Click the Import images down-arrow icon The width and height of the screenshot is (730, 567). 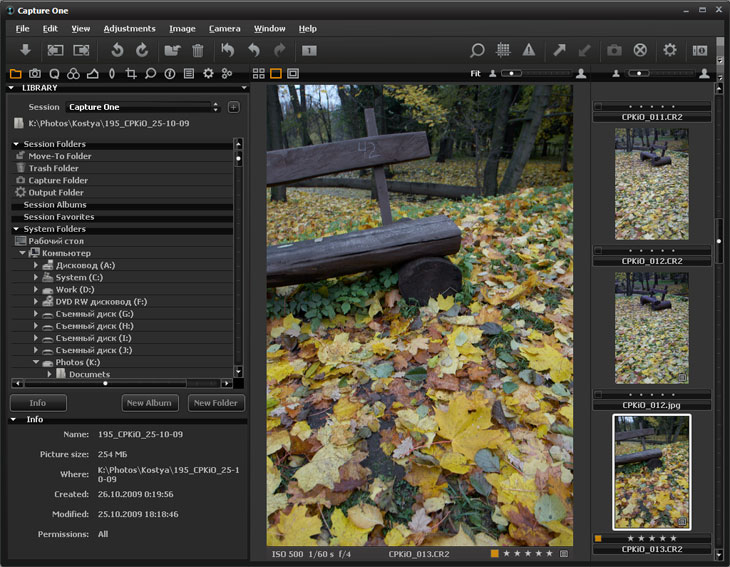[x=25, y=50]
